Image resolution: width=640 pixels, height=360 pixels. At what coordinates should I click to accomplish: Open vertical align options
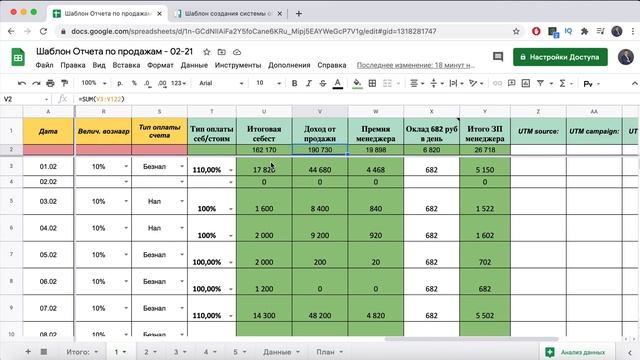436,83
